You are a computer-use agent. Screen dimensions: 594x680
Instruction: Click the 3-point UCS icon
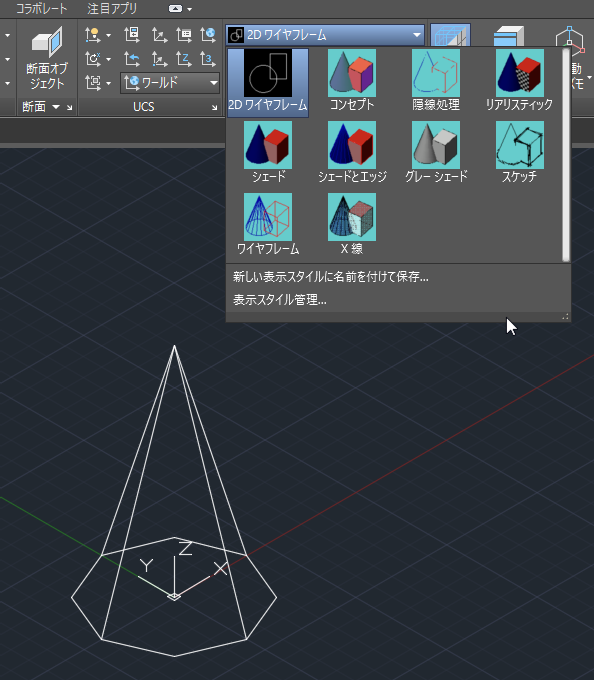pos(208,59)
